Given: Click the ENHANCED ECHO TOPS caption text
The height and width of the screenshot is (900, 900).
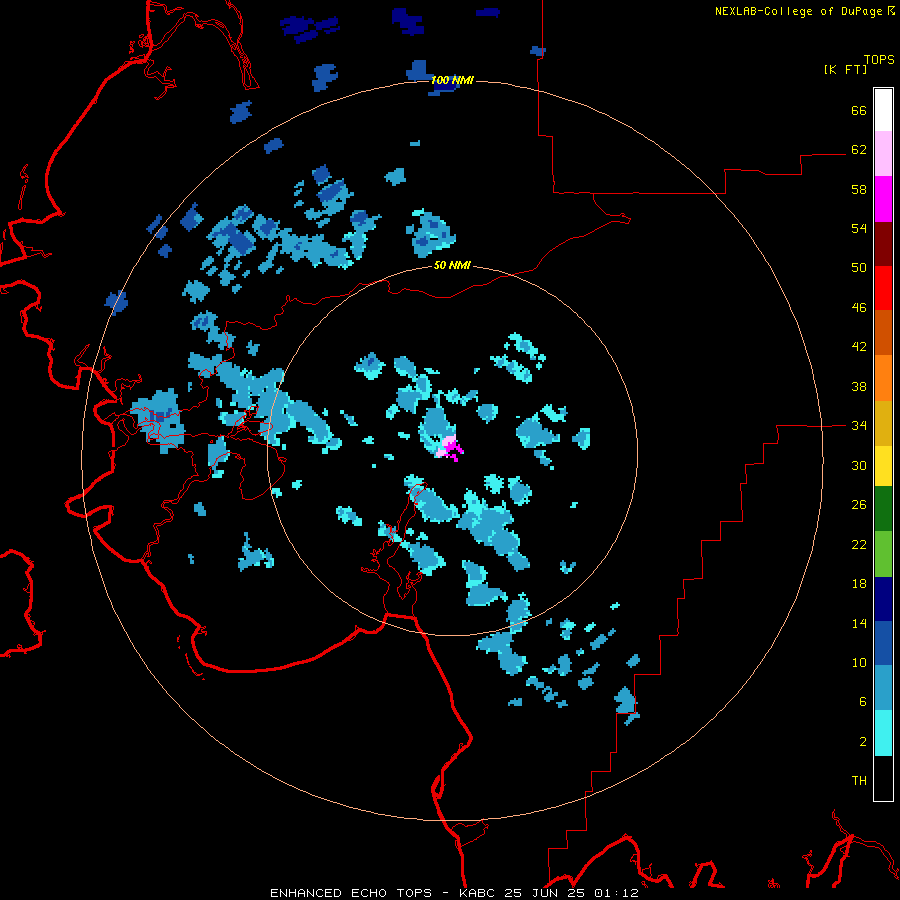Looking at the screenshot, I should pos(351,893).
